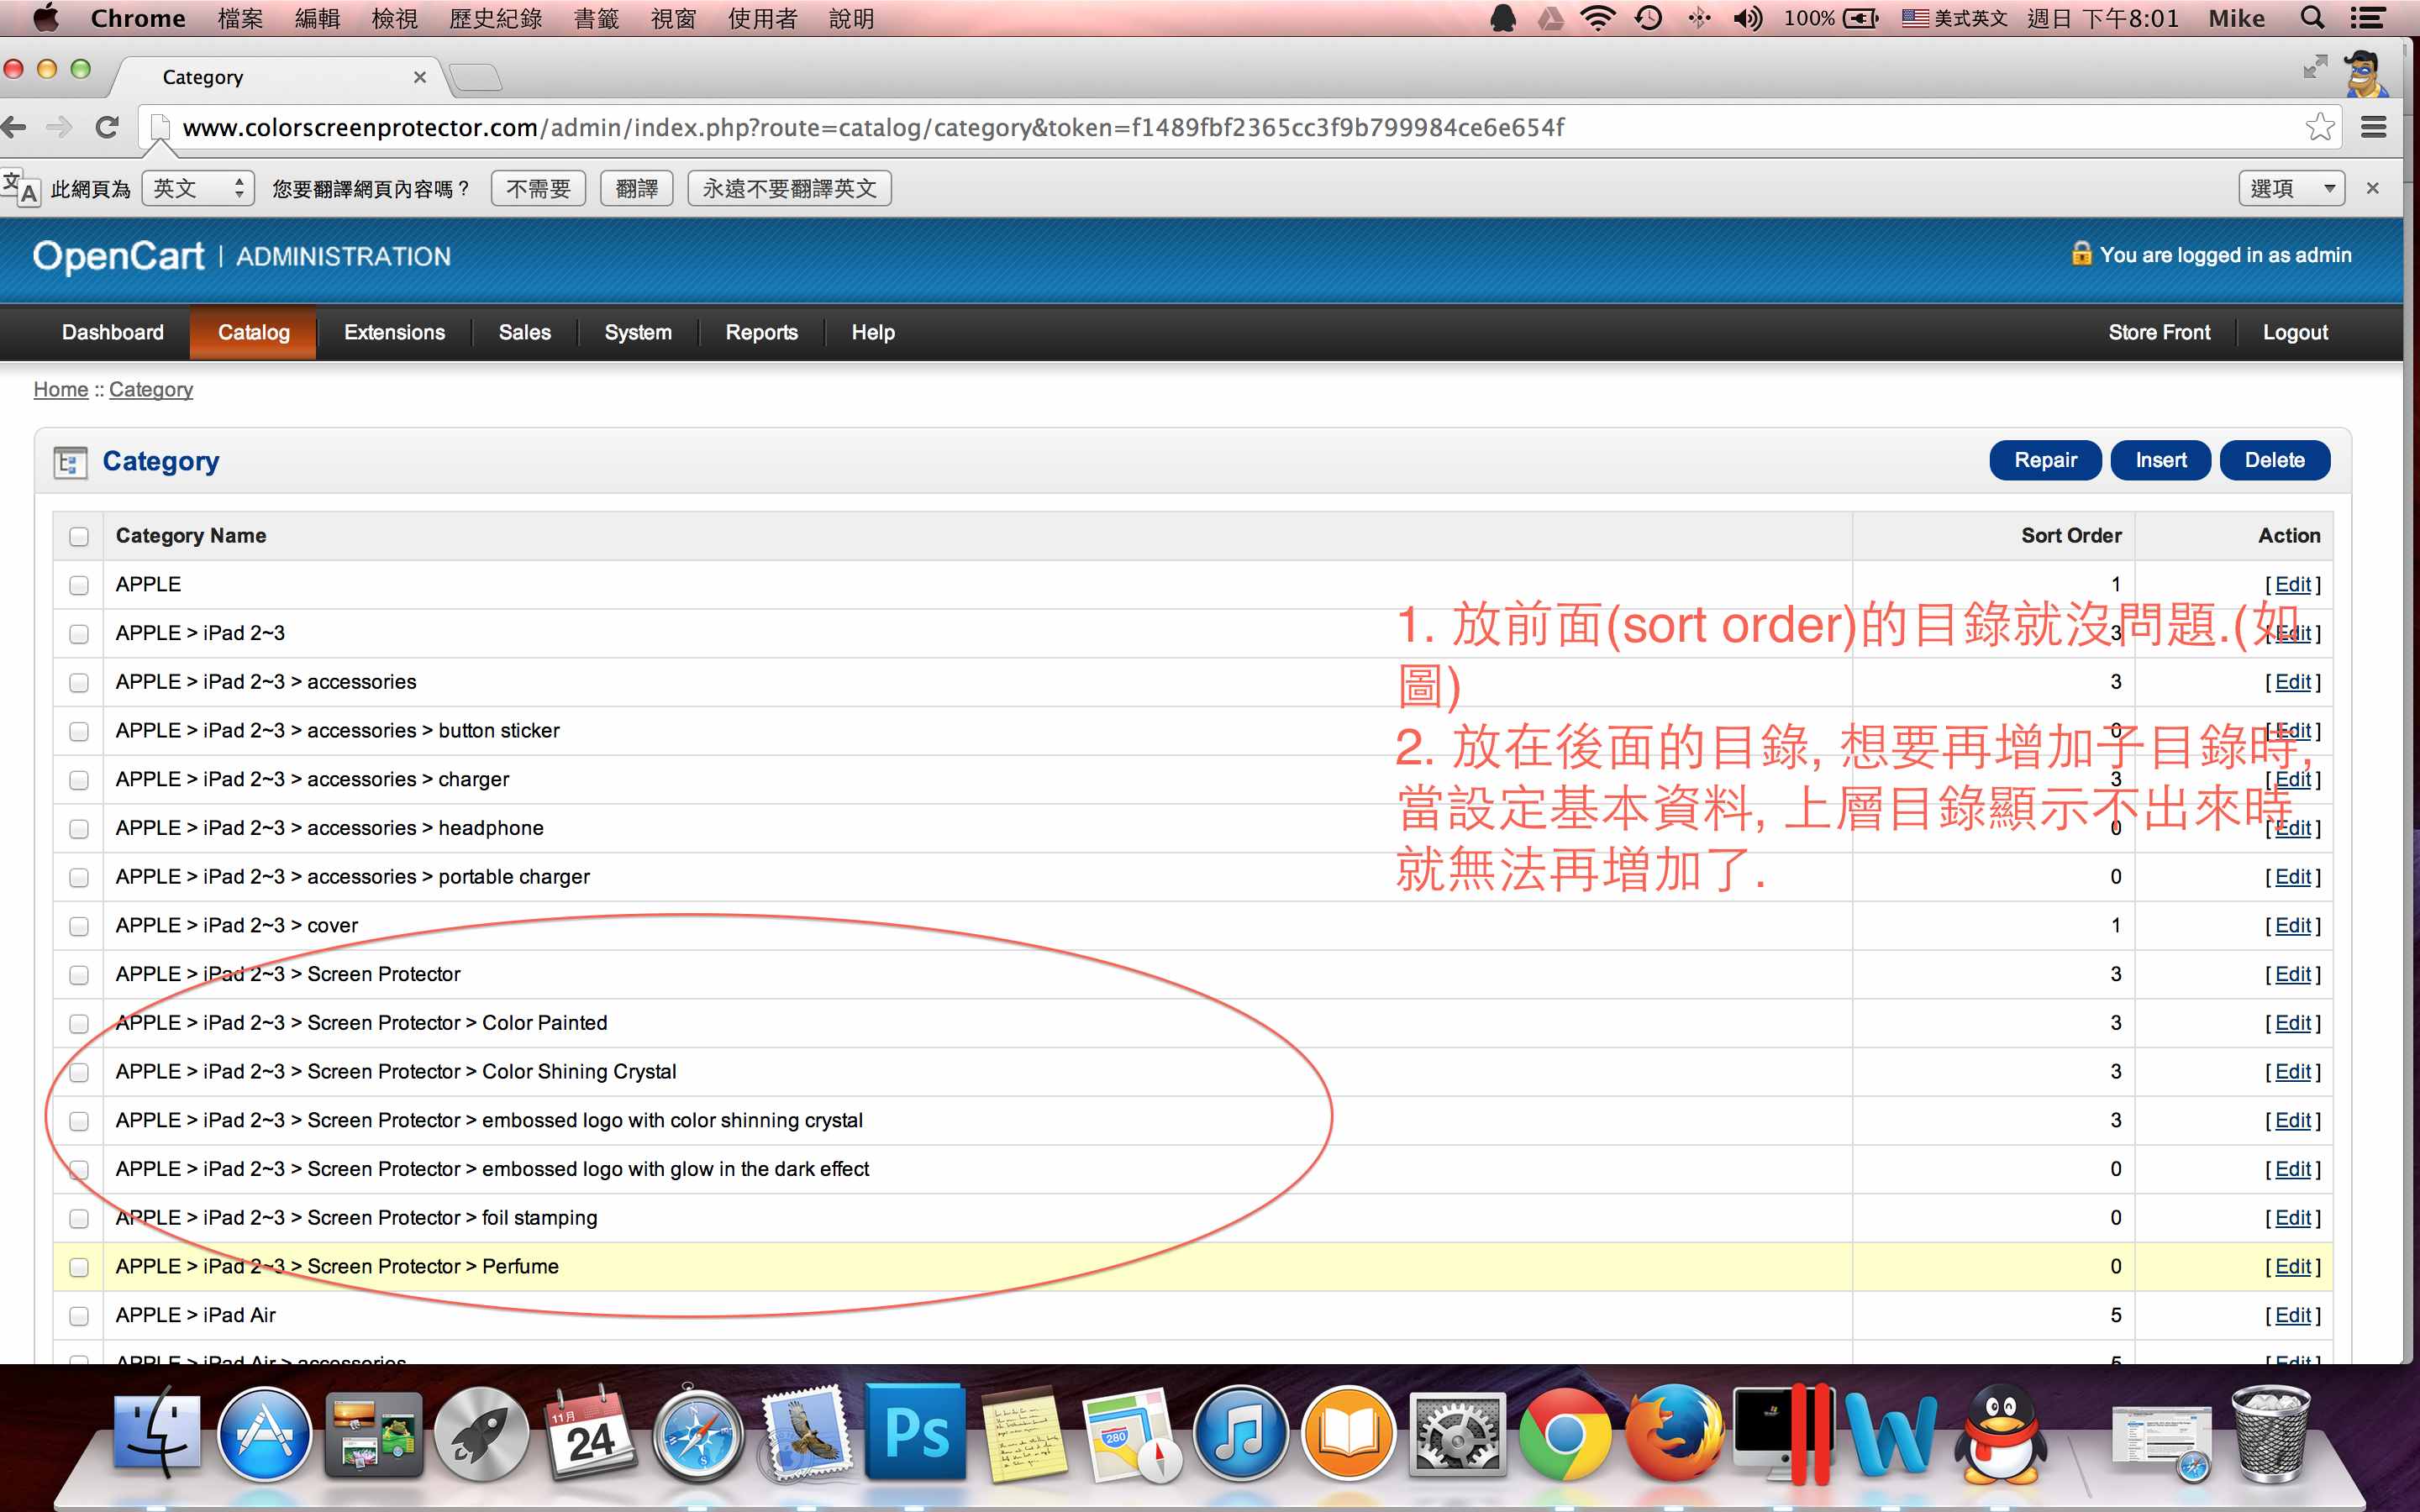Launch Photoshop from the dock
This screenshot has width=2420, height=1512.
point(916,1434)
